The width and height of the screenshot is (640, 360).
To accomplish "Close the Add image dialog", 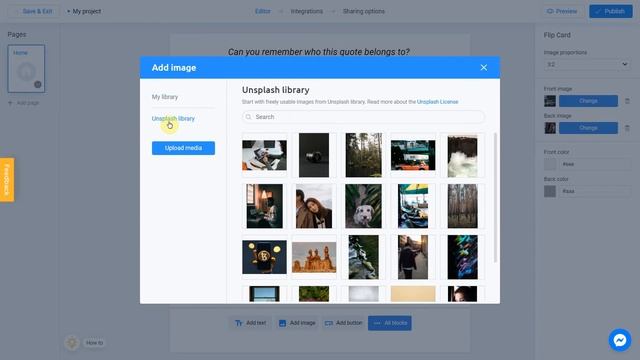I will click(484, 67).
